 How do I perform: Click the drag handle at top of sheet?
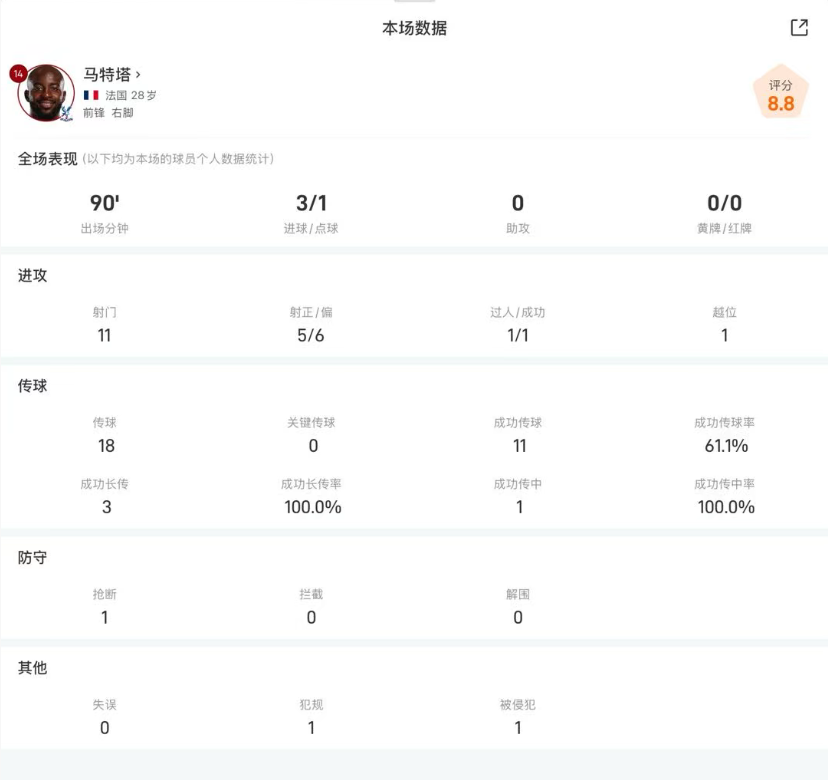(414, 2)
